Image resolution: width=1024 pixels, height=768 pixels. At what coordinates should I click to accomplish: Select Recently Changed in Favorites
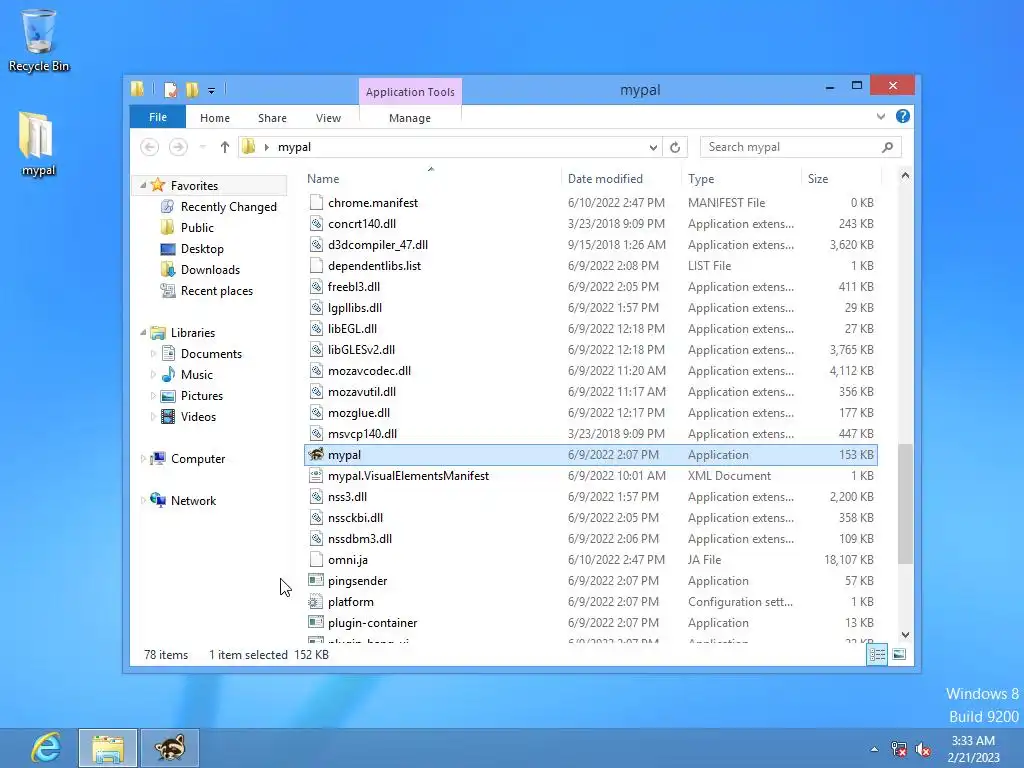(x=229, y=206)
